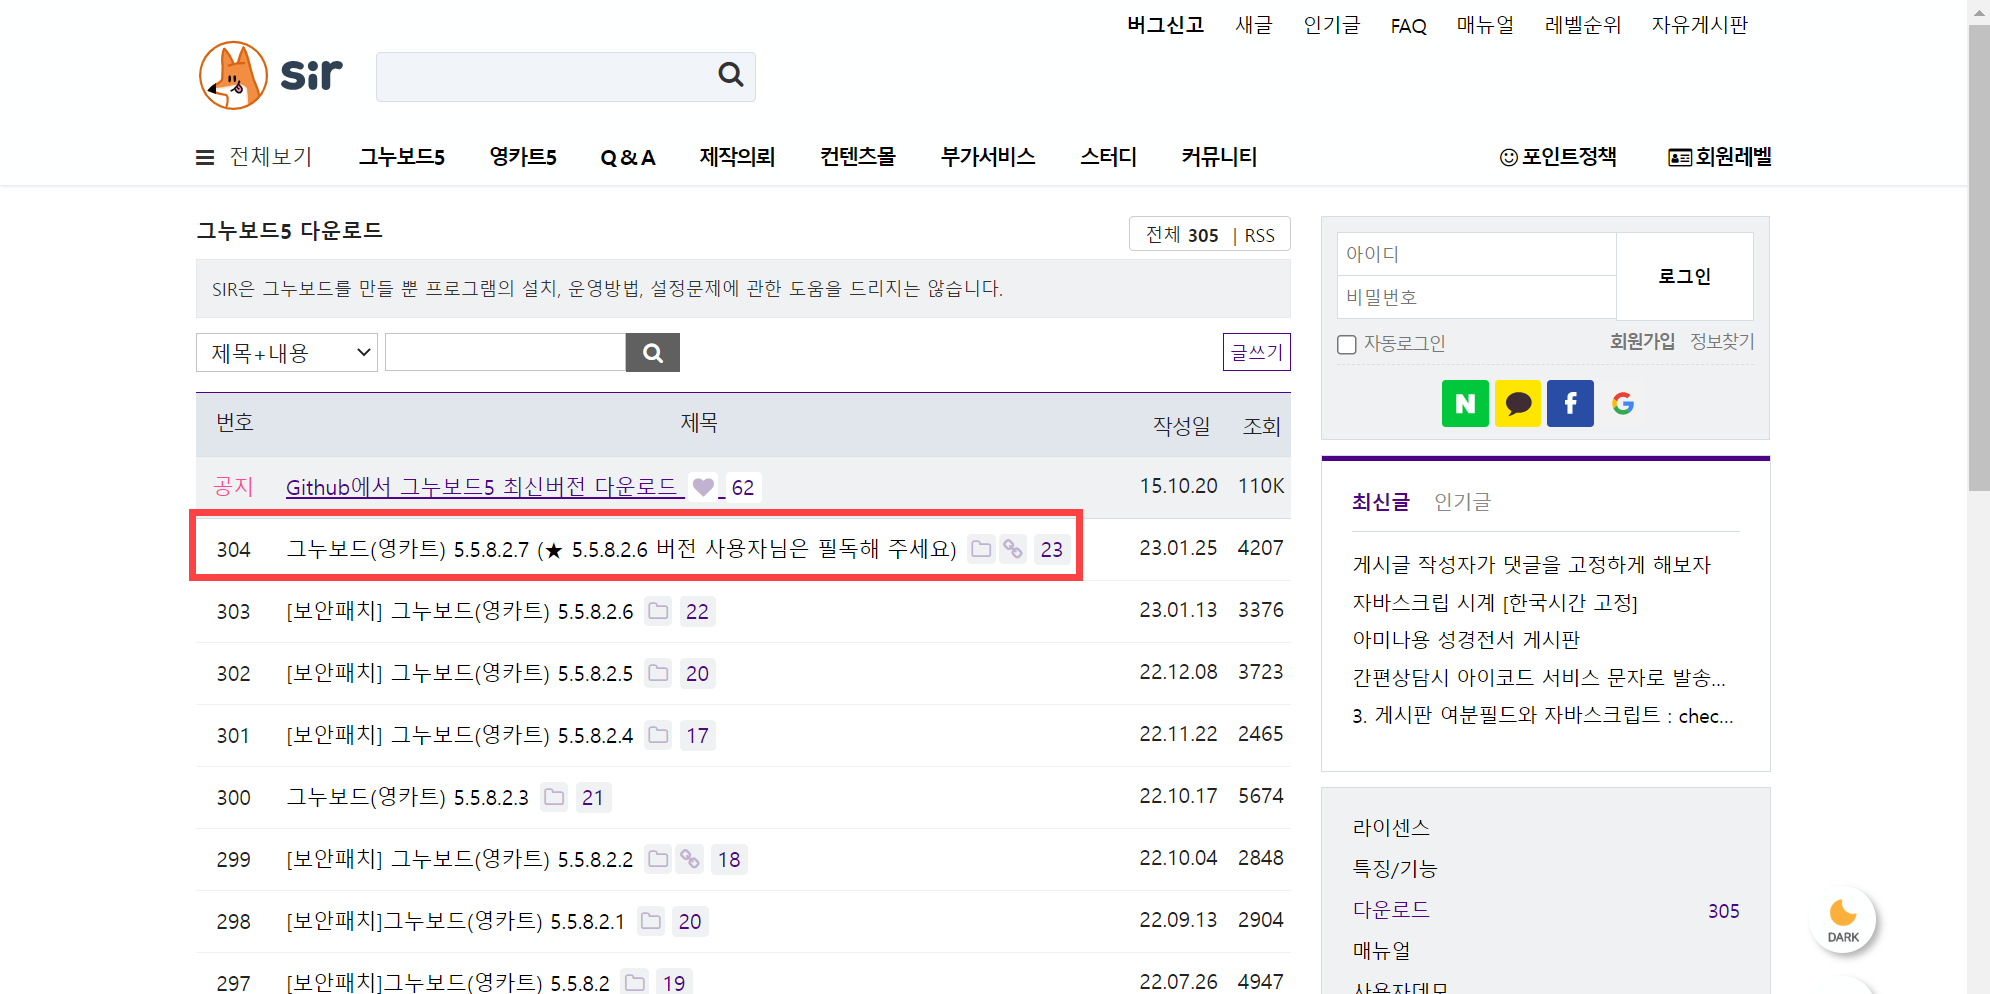
Task: Open the 라이센스 sidebar link
Action: pyautogui.click(x=1391, y=828)
